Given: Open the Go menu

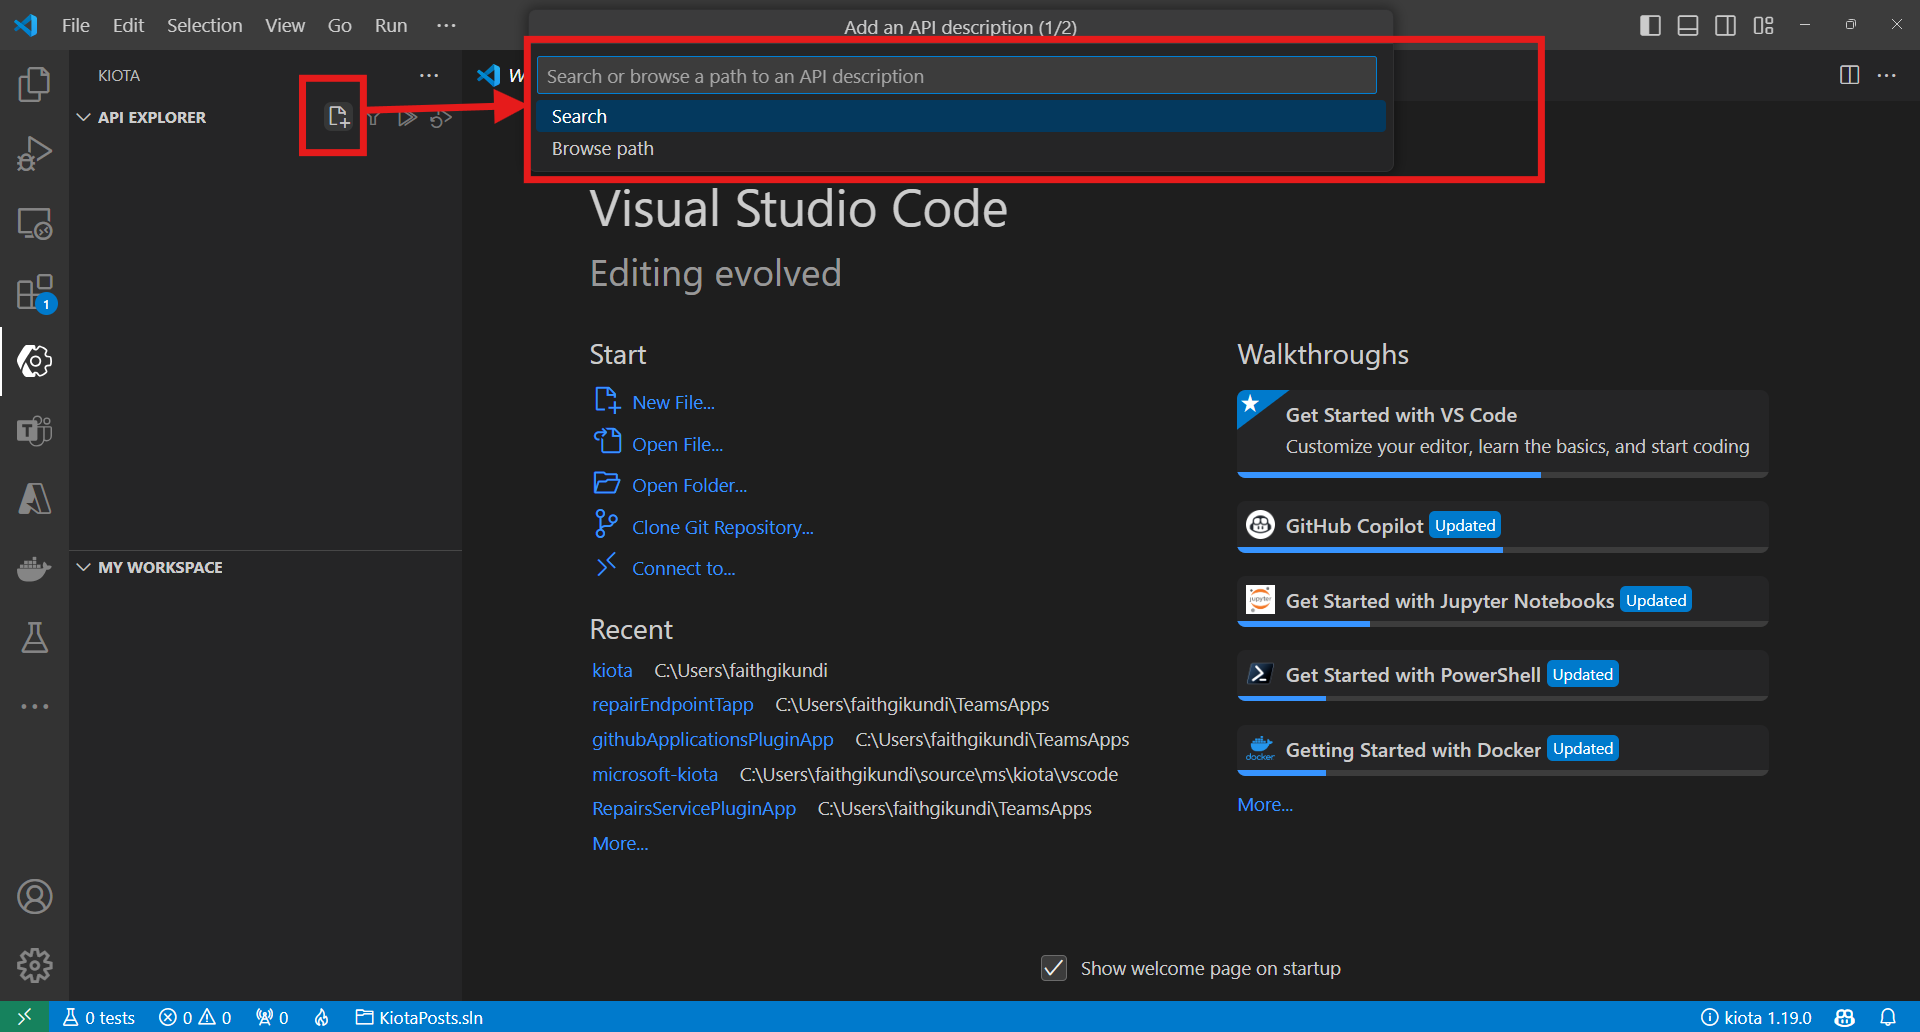Looking at the screenshot, I should pyautogui.click(x=340, y=25).
